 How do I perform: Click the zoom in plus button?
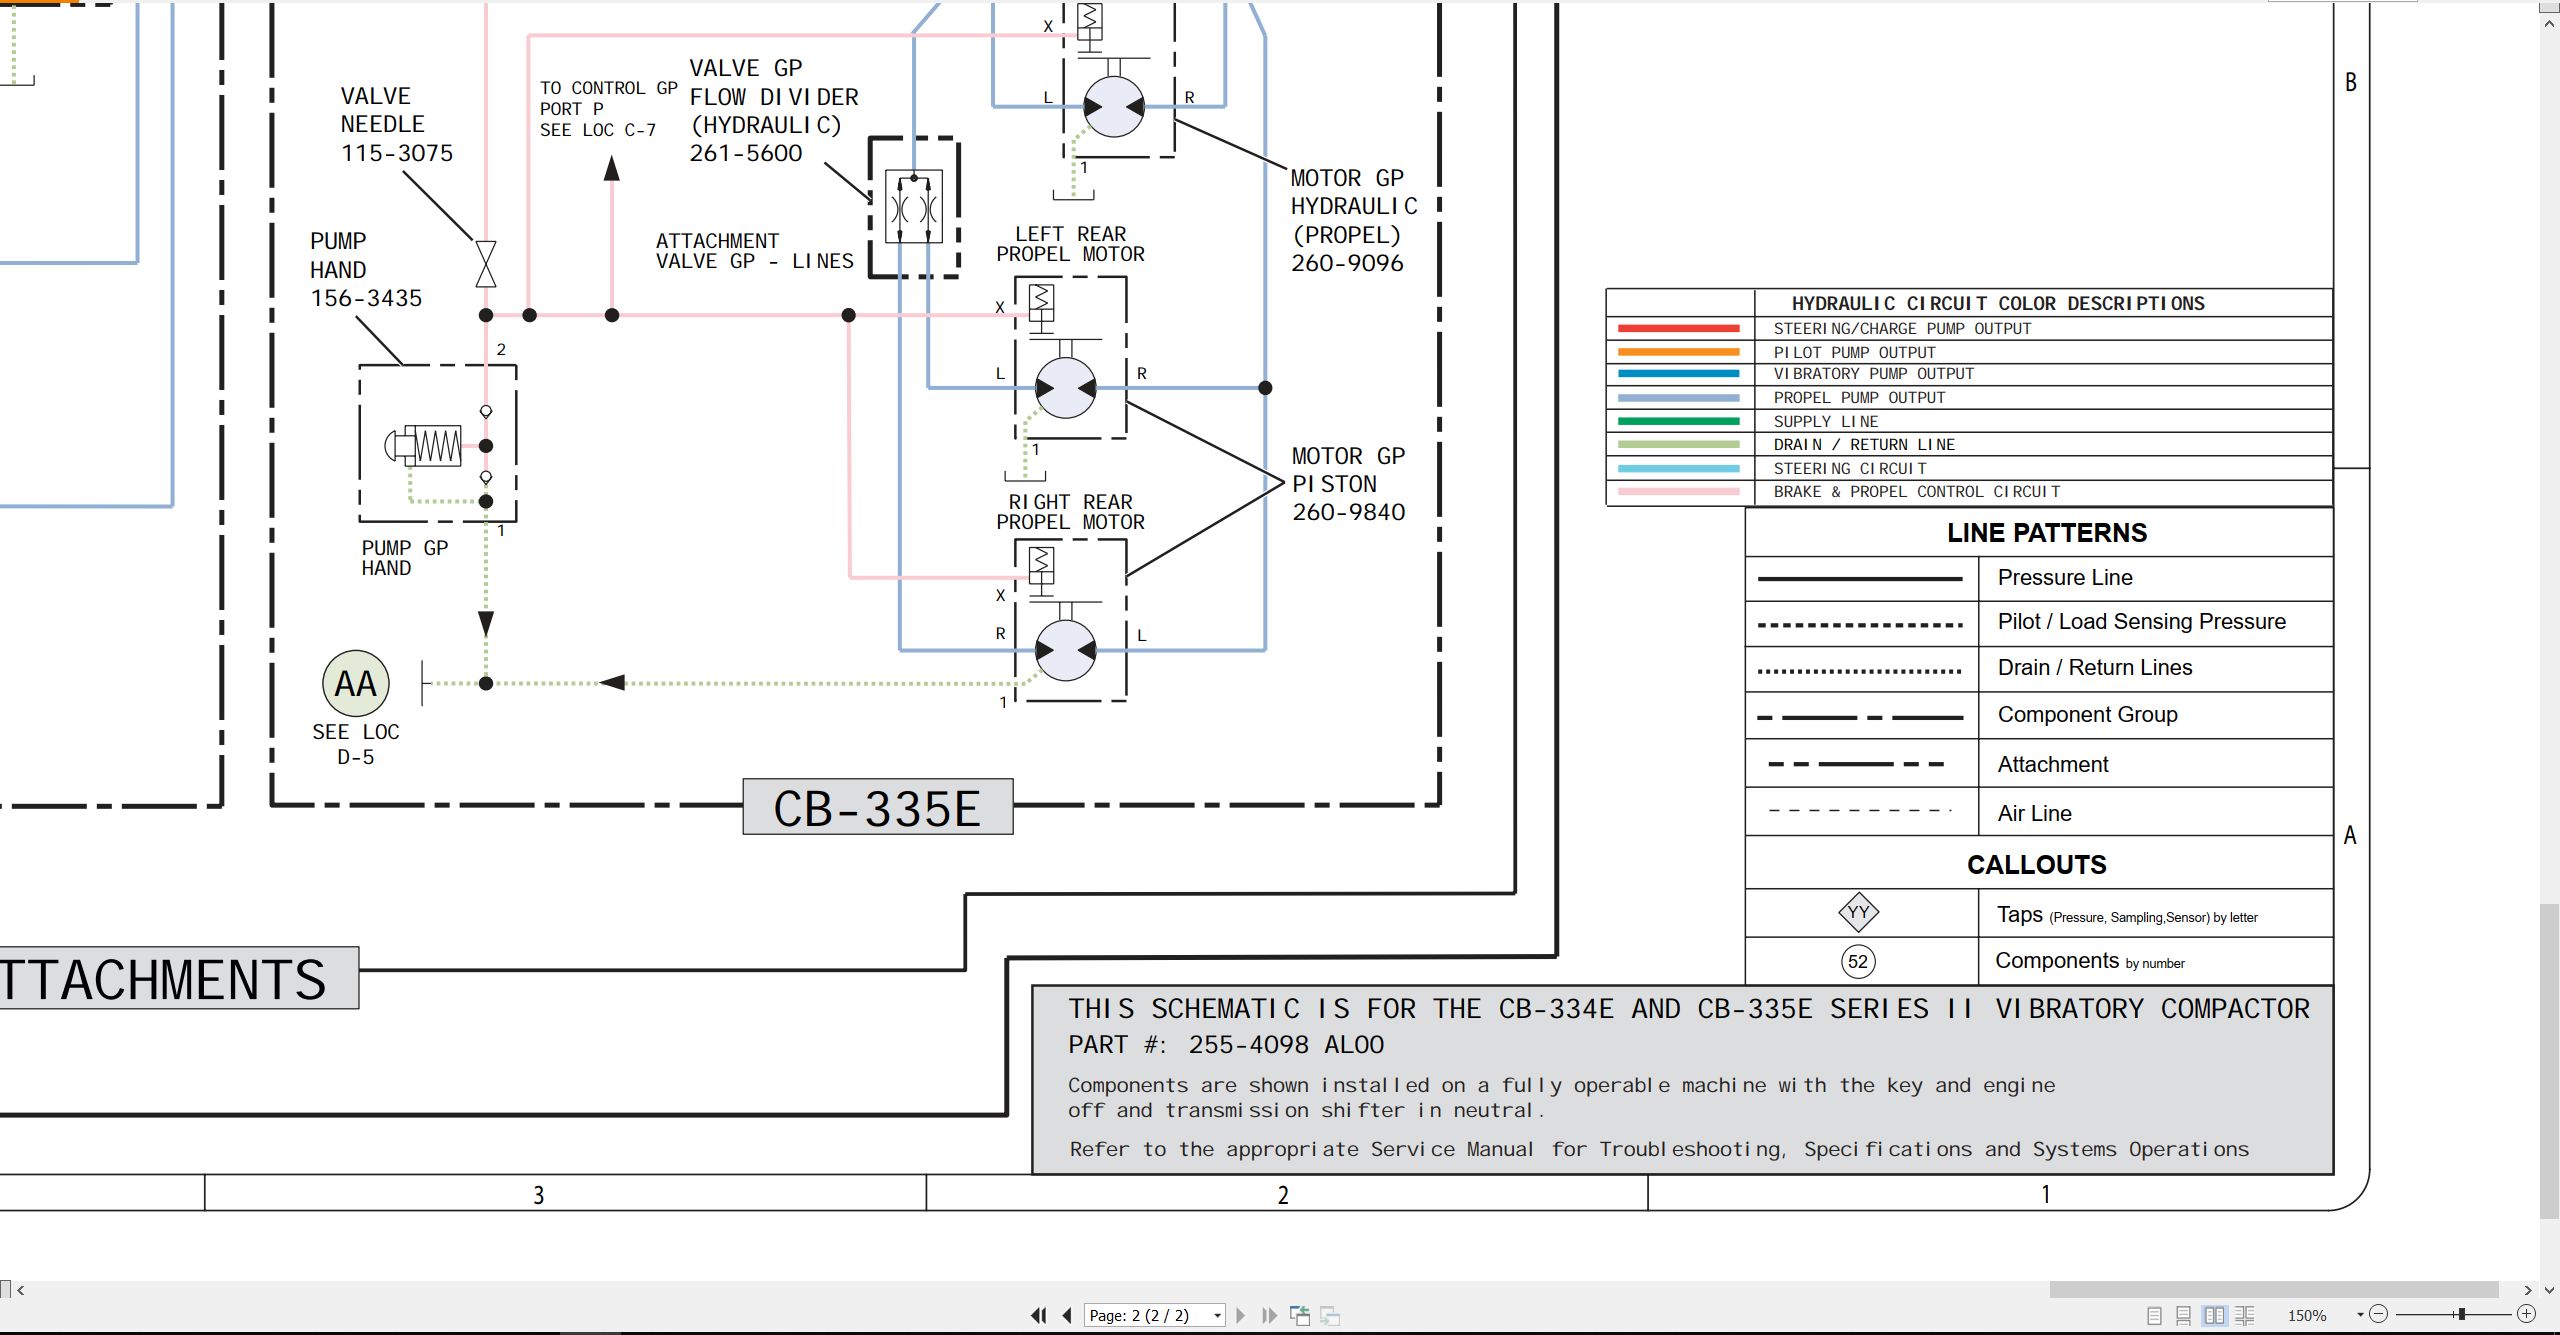click(x=2526, y=1314)
